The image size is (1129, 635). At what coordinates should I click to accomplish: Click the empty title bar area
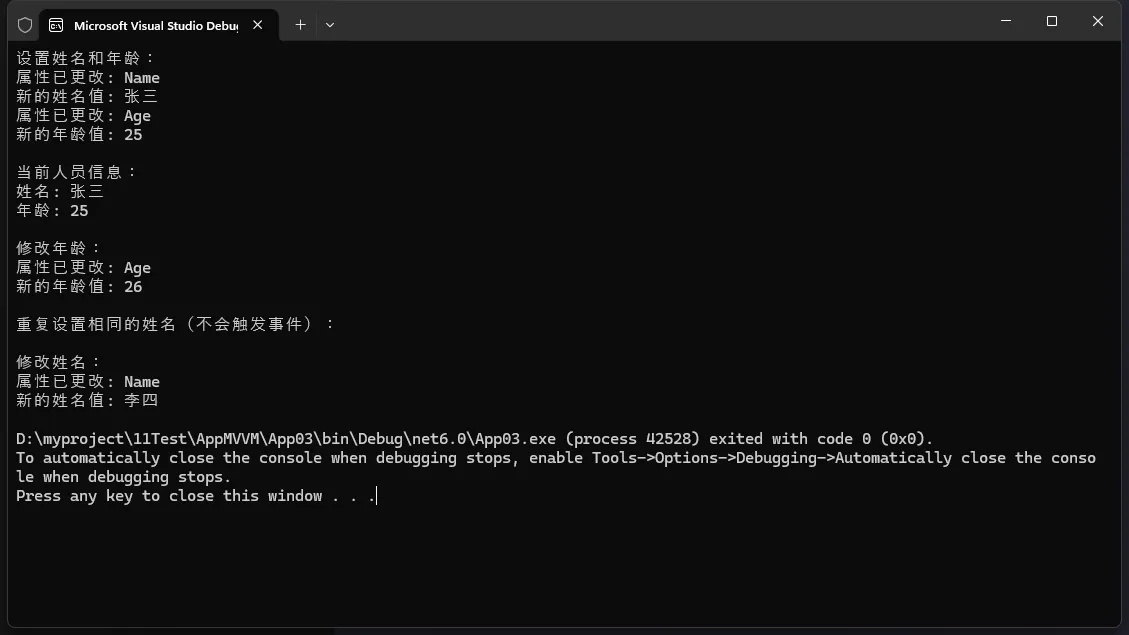pyautogui.click(x=650, y=21)
